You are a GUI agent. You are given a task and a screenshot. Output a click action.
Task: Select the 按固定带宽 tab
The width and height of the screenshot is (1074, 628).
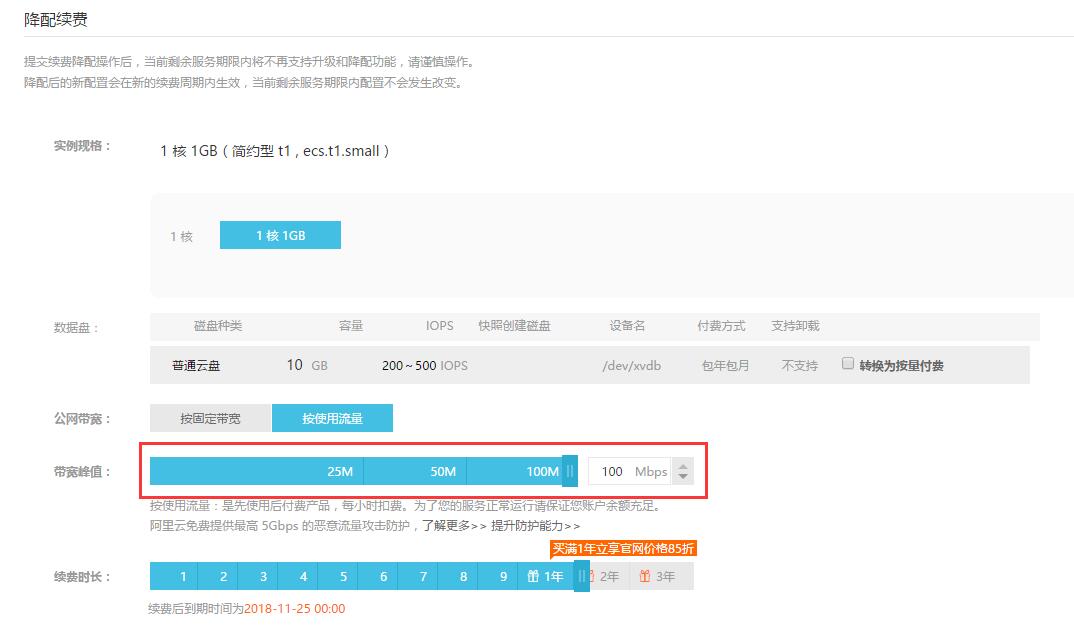(x=210, y=418)
